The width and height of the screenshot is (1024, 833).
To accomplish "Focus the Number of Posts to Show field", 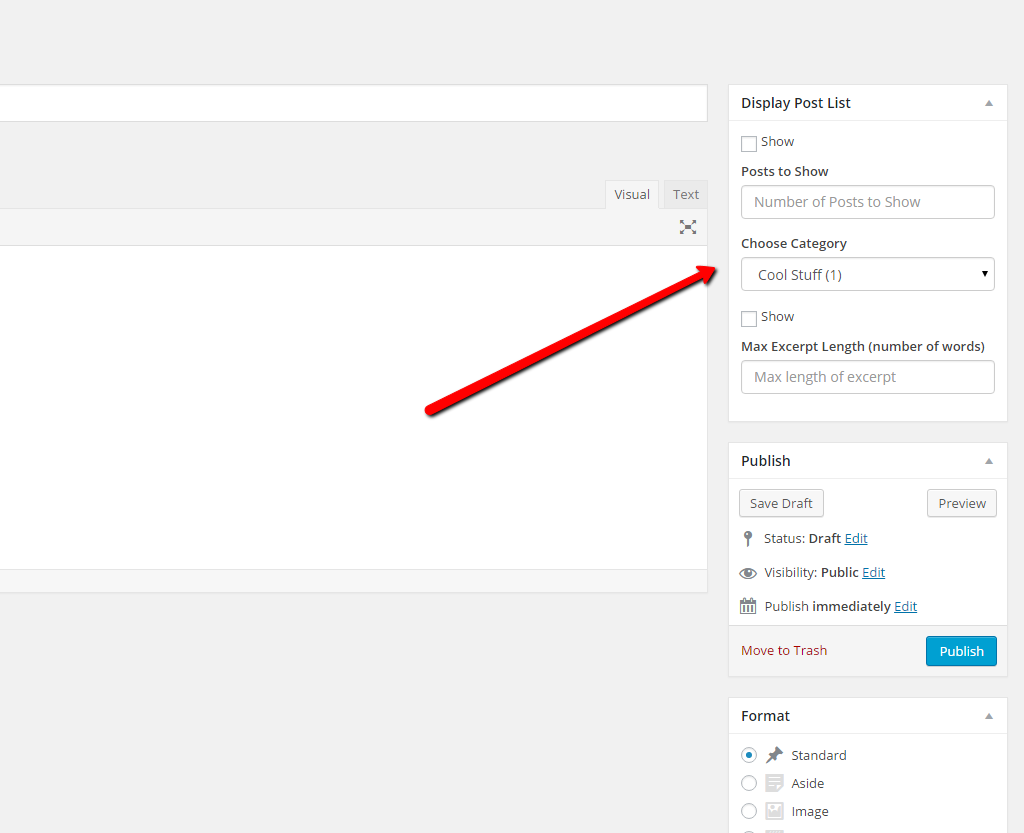I will [x=867, y=202].
